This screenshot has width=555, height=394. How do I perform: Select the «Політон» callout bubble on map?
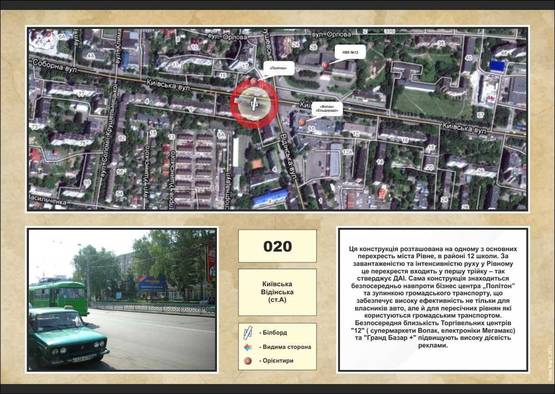[x=279, y=68]
